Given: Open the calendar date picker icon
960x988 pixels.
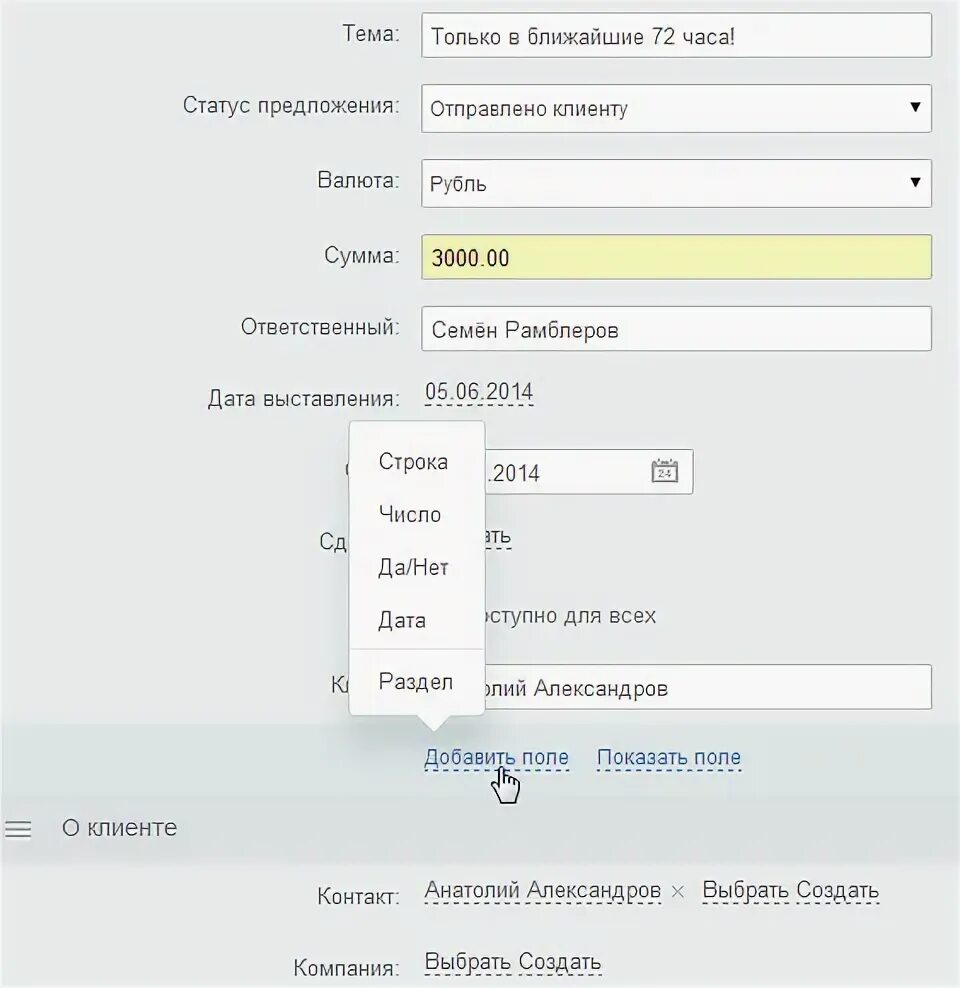Looking at the screenshot, I should (665, 471).
